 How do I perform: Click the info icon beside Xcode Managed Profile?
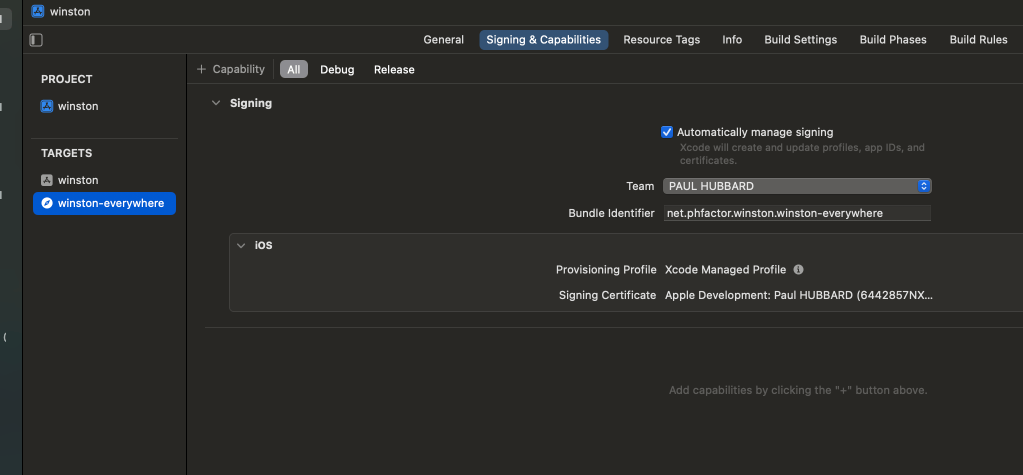798,270
